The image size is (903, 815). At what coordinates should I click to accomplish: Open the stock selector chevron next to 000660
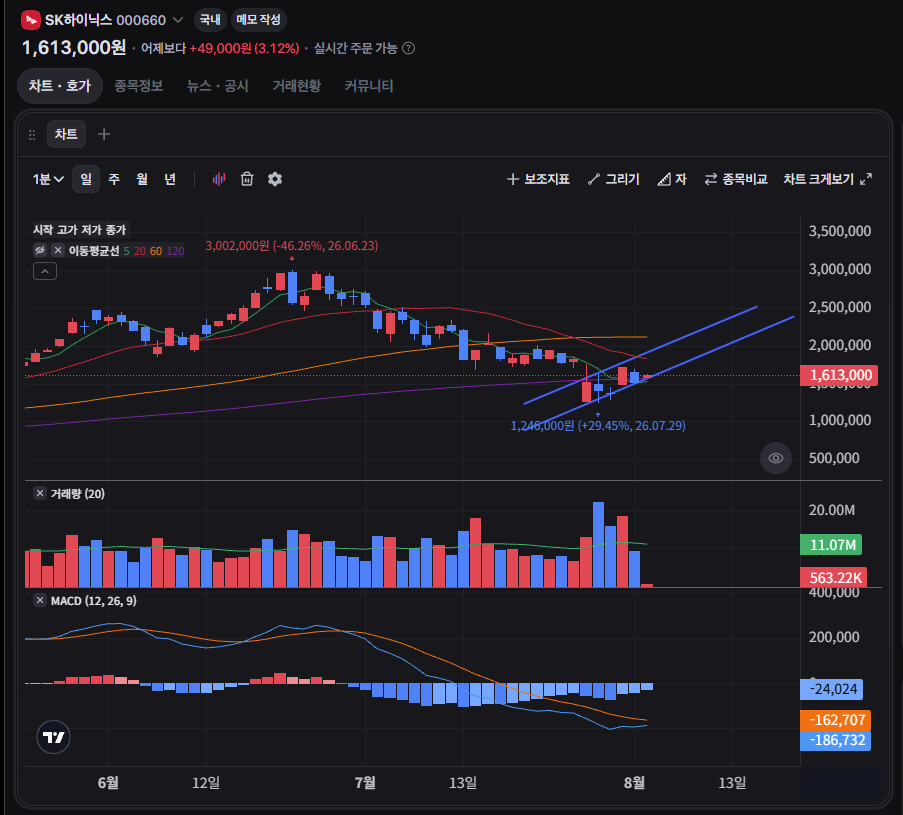pyautogui.click(x=179, y=20)
